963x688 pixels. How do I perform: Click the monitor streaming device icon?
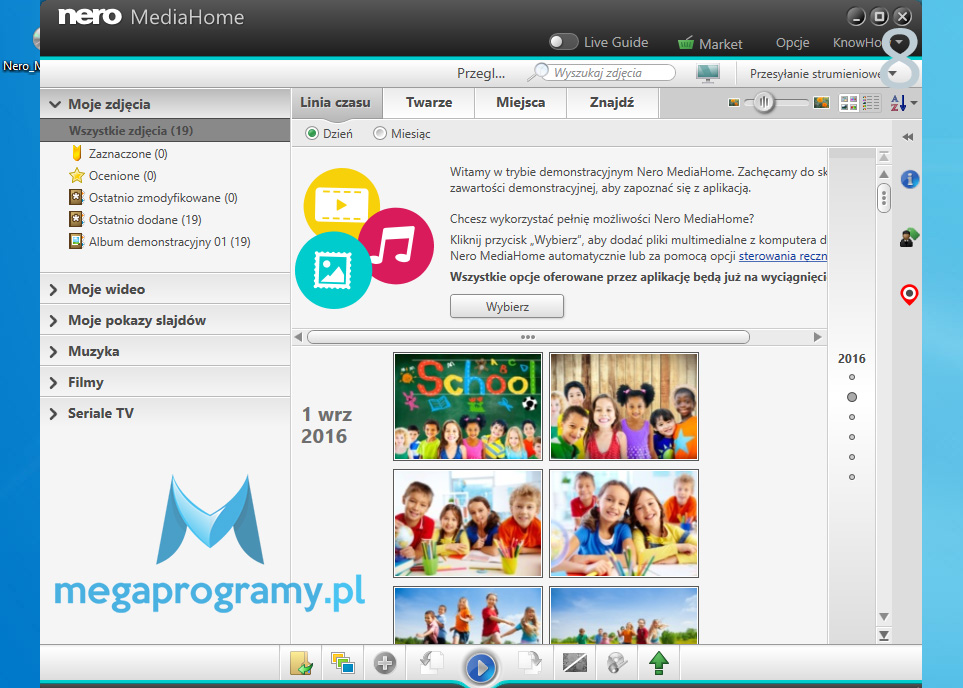(708, 73)
